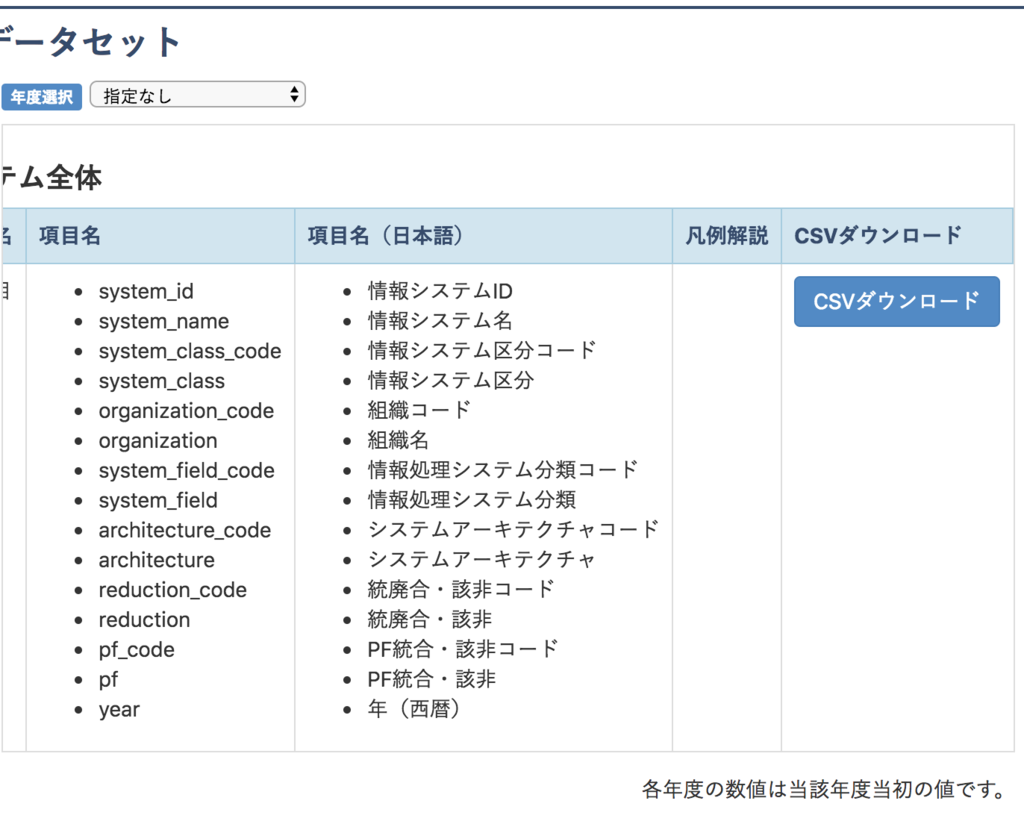Click the システム全体 section heading
Screen dimensions: 1024x833
pyautogui.click(x=51, y=178)
